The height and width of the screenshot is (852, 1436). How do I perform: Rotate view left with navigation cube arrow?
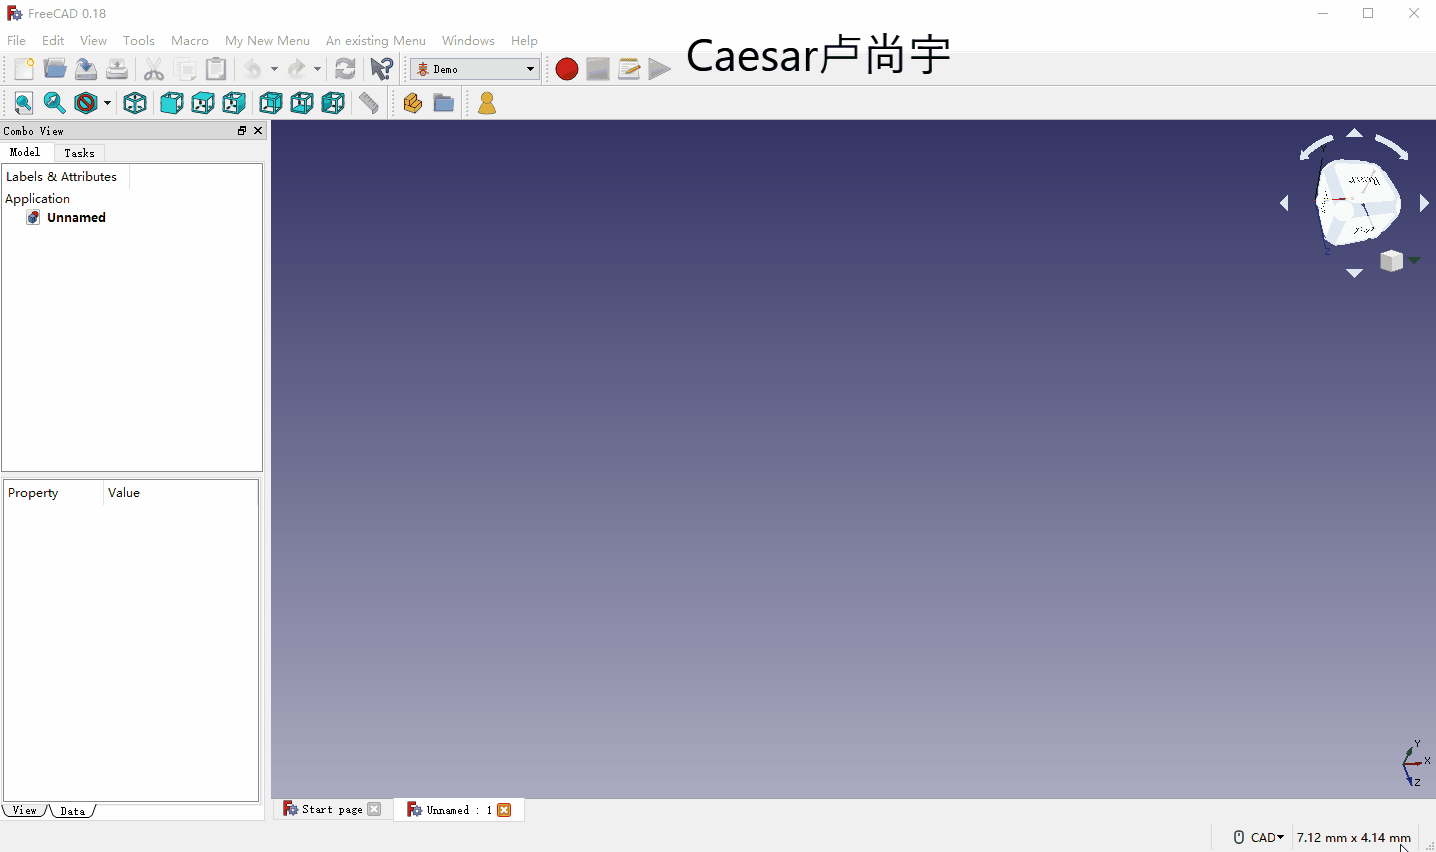click(1284, 203)
